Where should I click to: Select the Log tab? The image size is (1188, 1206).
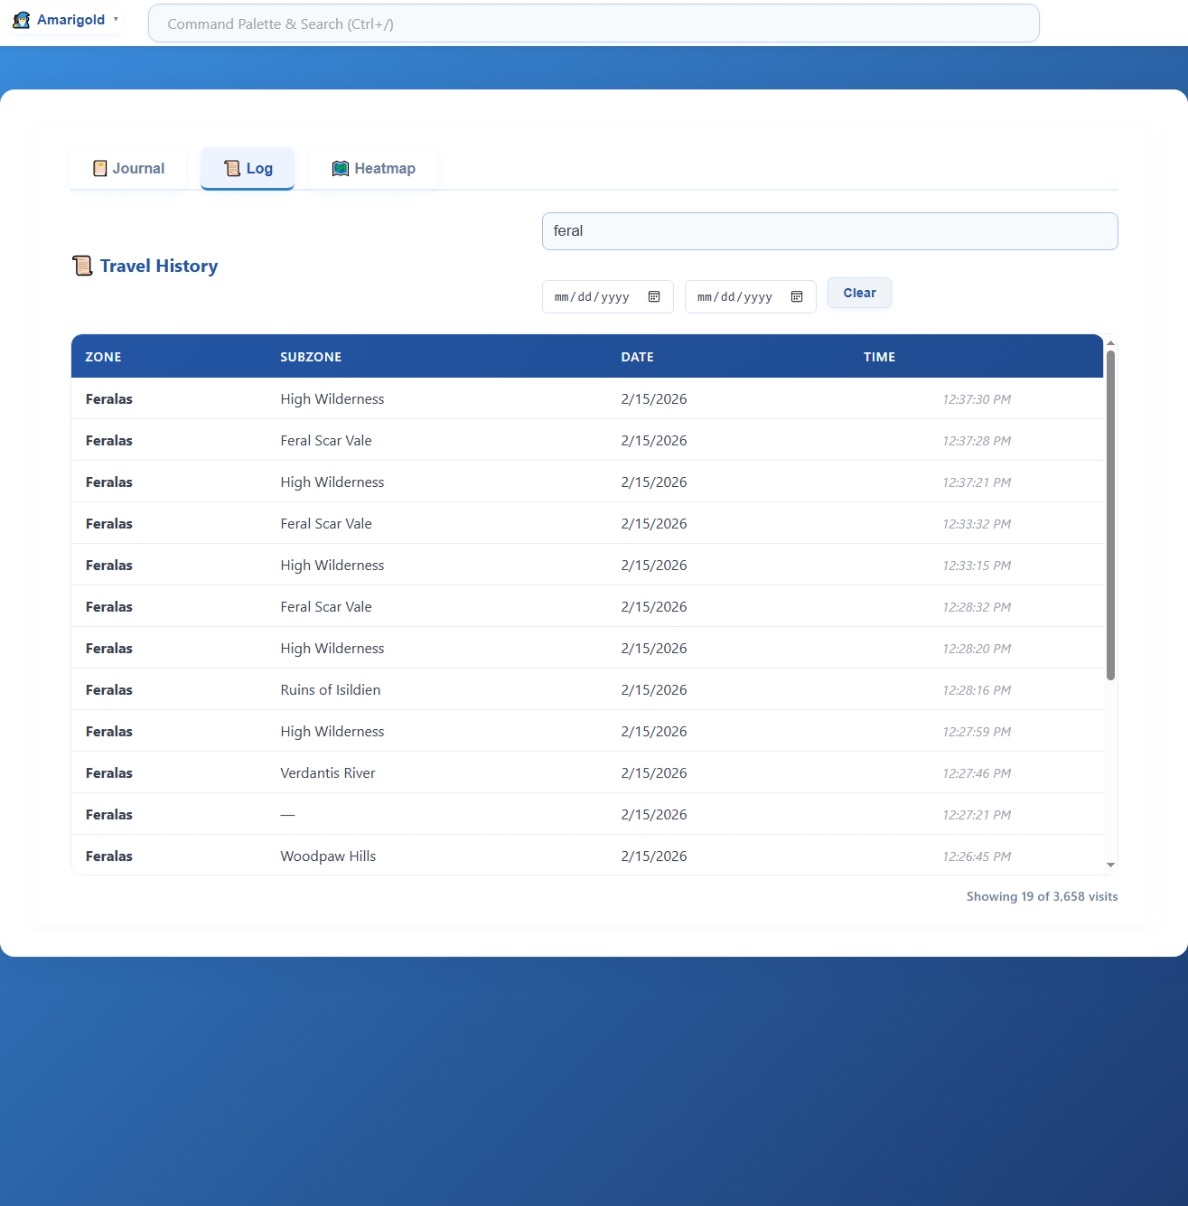tap(248, 168)
